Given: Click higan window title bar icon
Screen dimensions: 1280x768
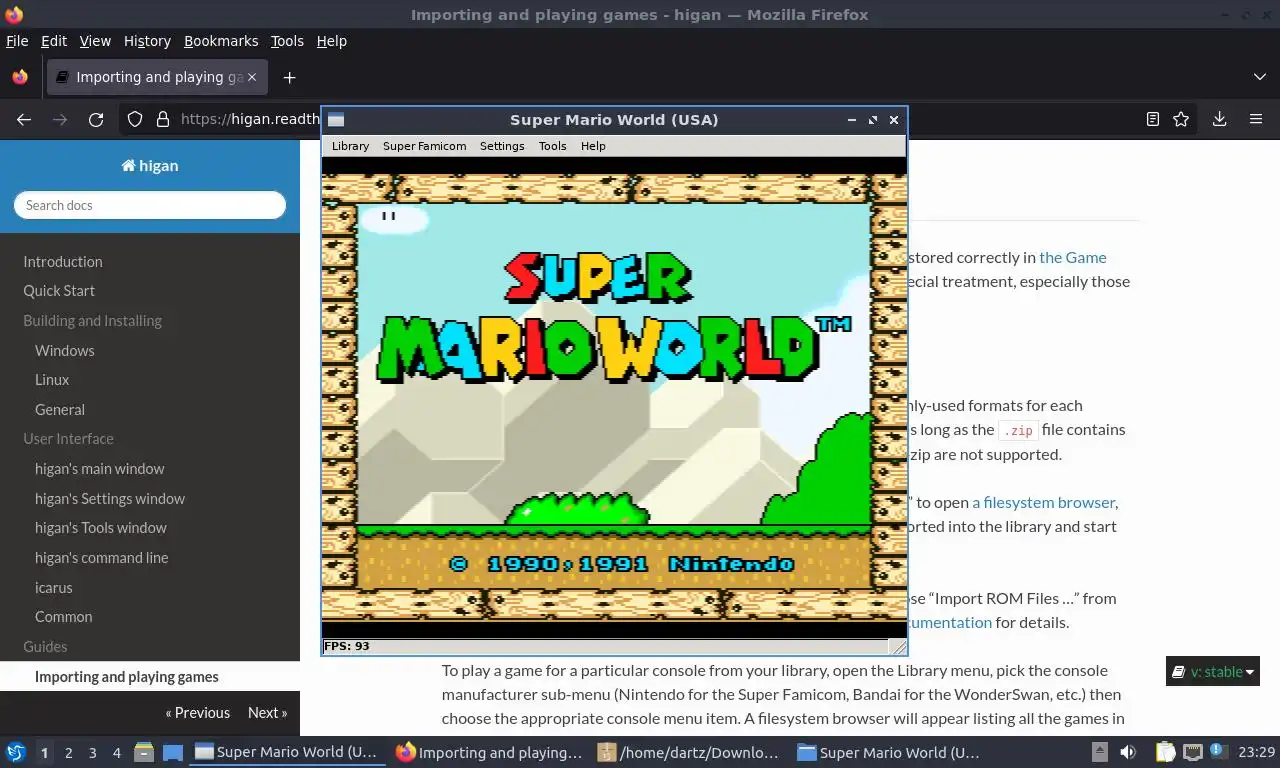Looking at the screenshot, I should coord(336,120).
